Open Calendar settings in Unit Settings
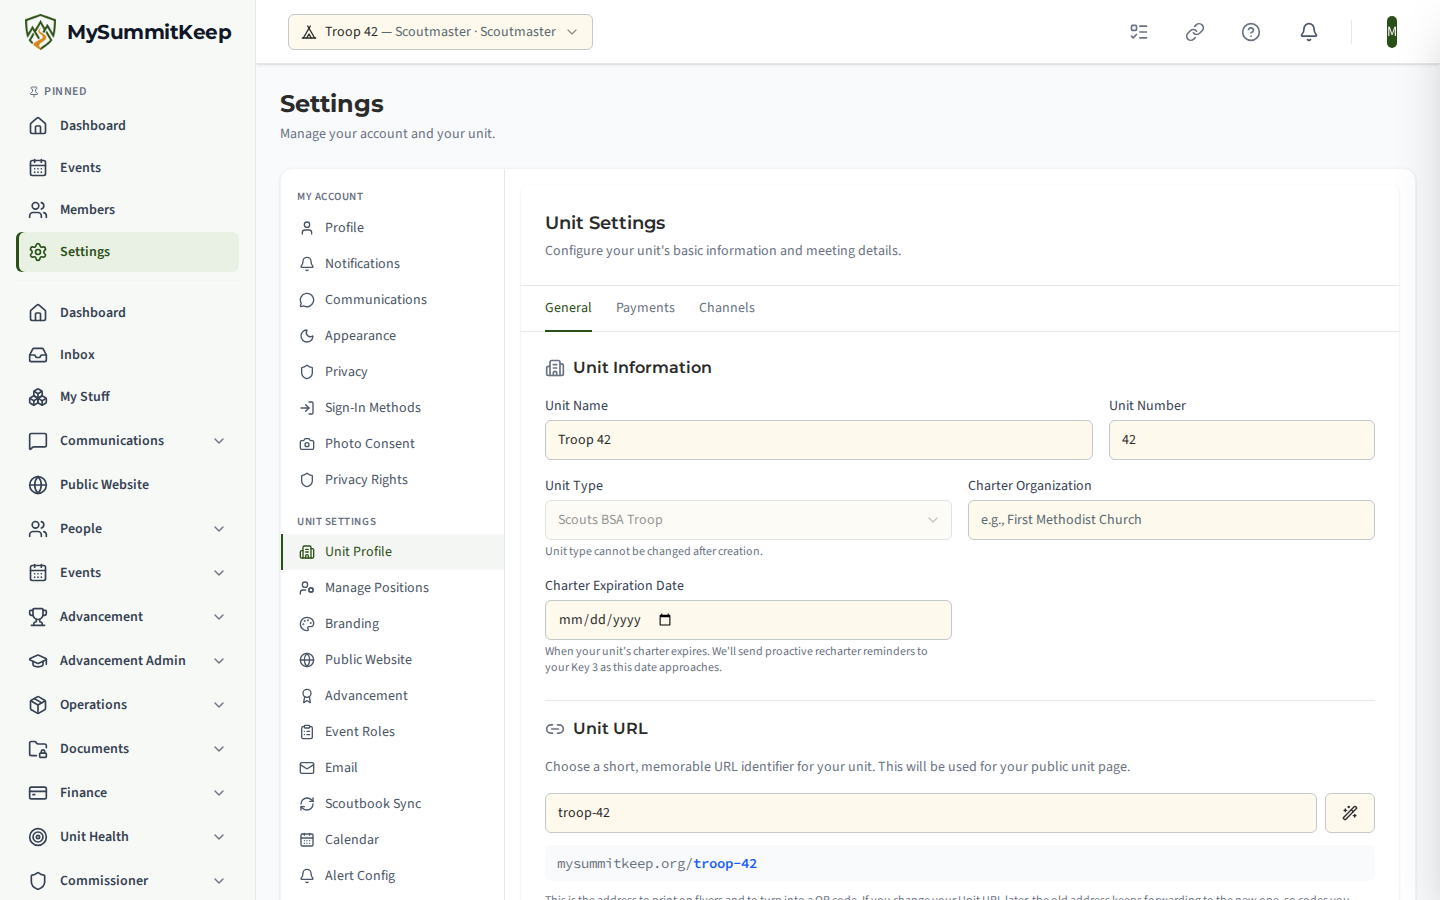This screenshot has height=900, width=1440. pos(393,840)
